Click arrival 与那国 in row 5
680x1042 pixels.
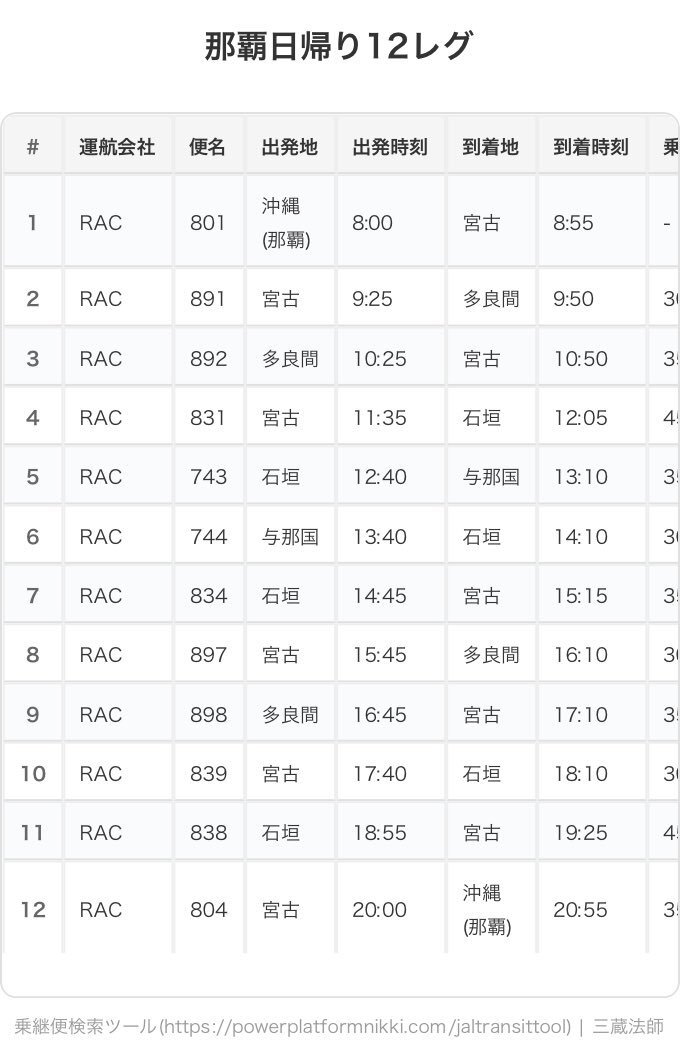coord(491,476)
